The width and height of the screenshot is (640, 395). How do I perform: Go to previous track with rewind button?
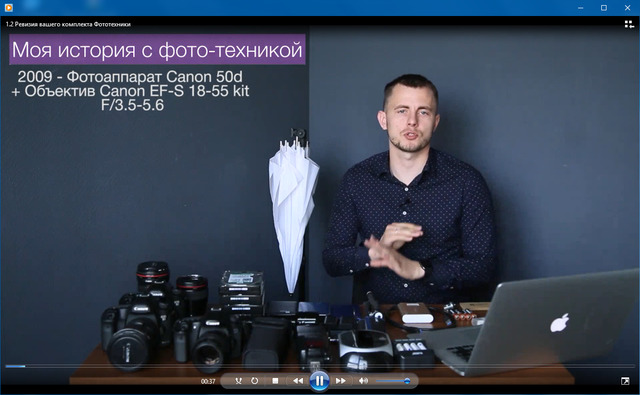(298, 381)
